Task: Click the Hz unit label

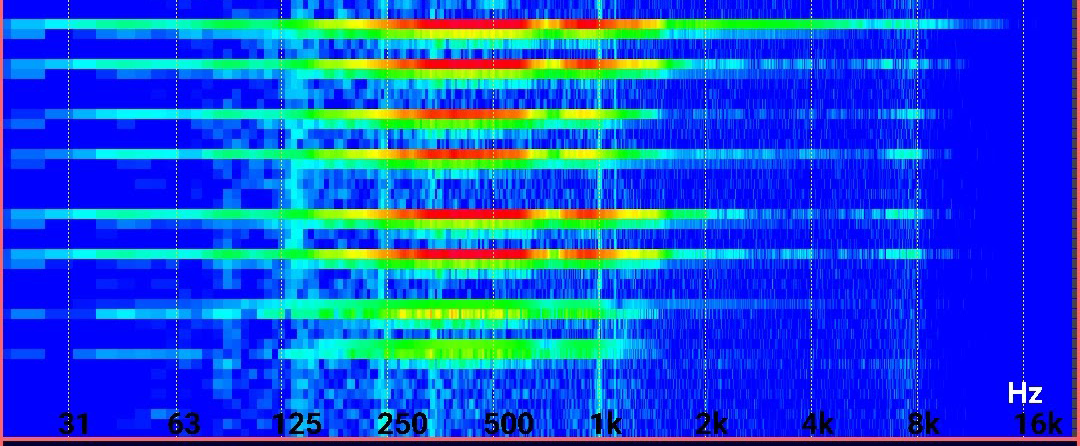Action: click(1025, 394)
